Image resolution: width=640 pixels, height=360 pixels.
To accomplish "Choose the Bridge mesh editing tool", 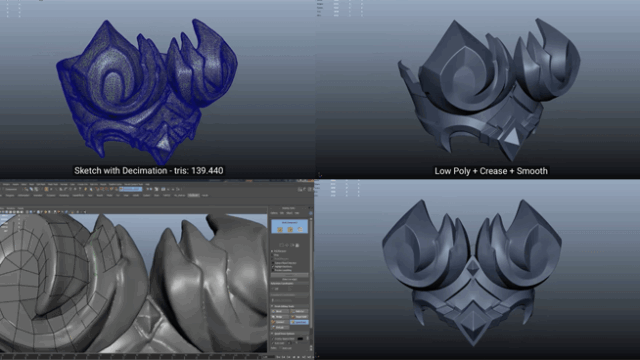I will tap(280, 317).
